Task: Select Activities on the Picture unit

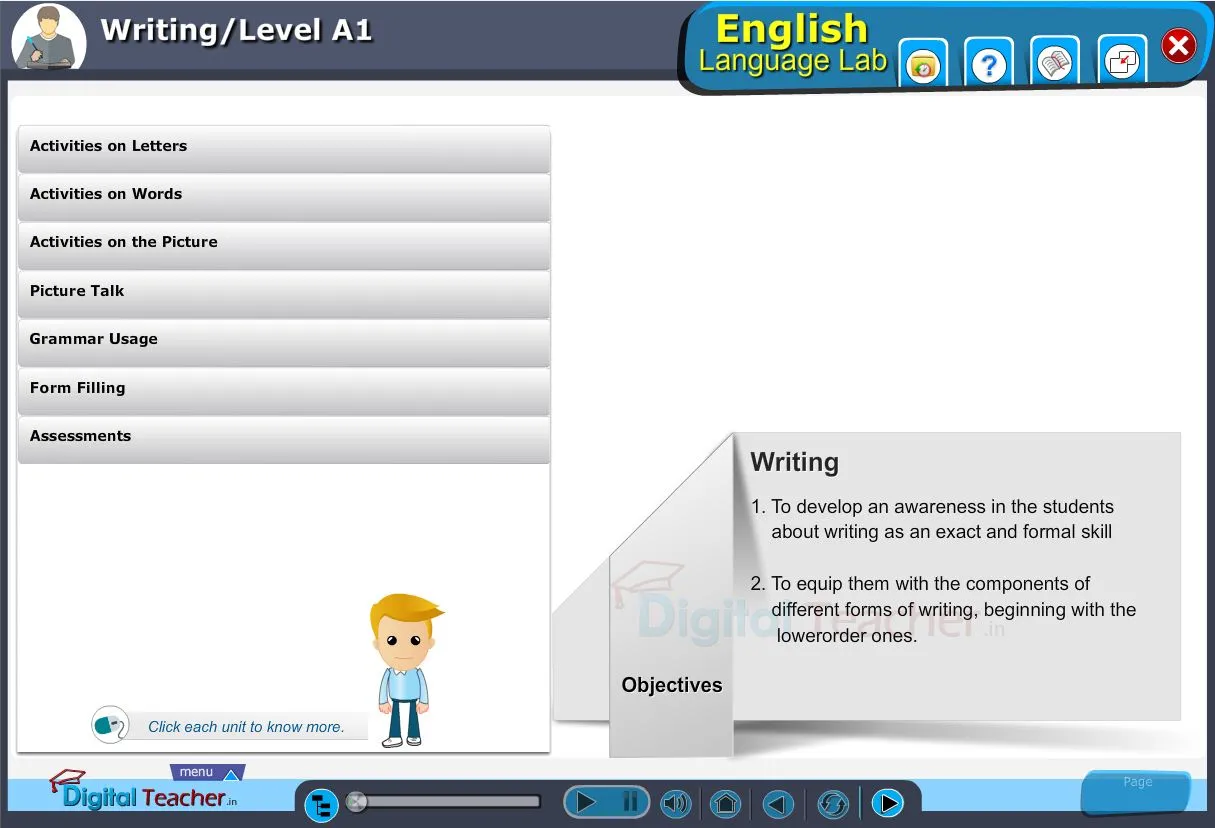Action: (284, 244)
